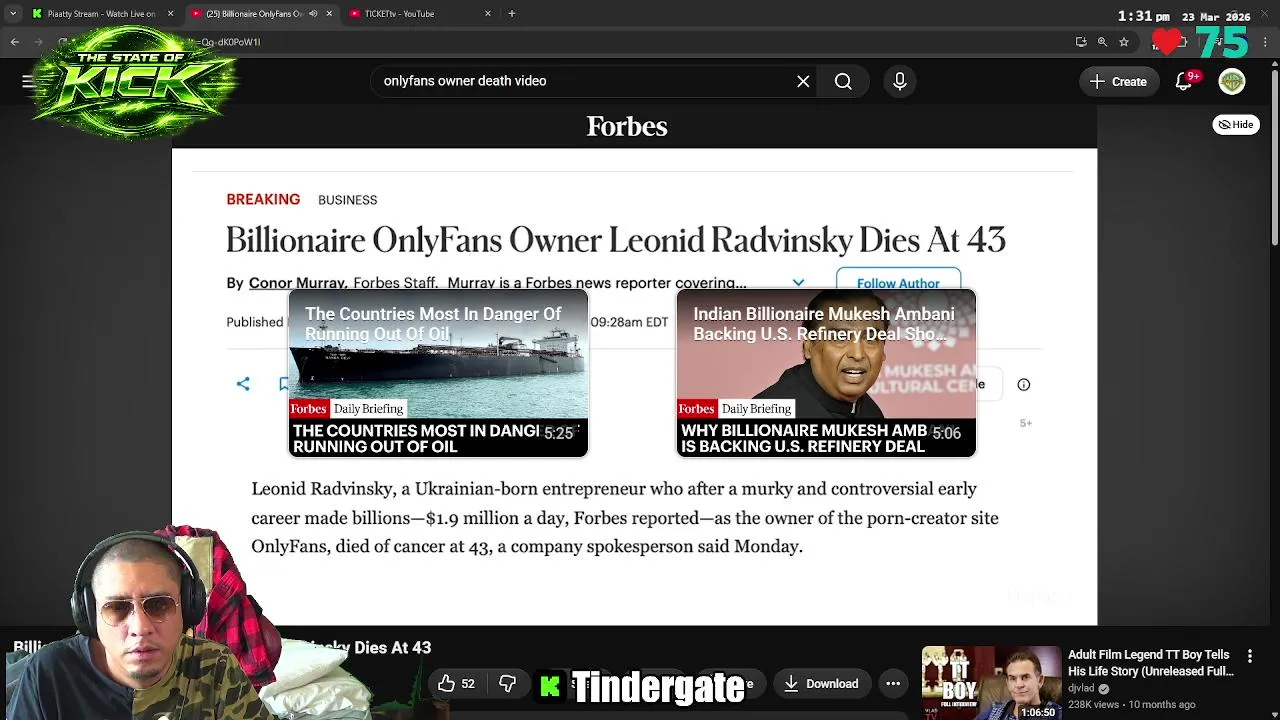Screen dimensions: 1280x720
Task: Start voice search with microphone
Action: pyautogui.click(x=900, y=81)
